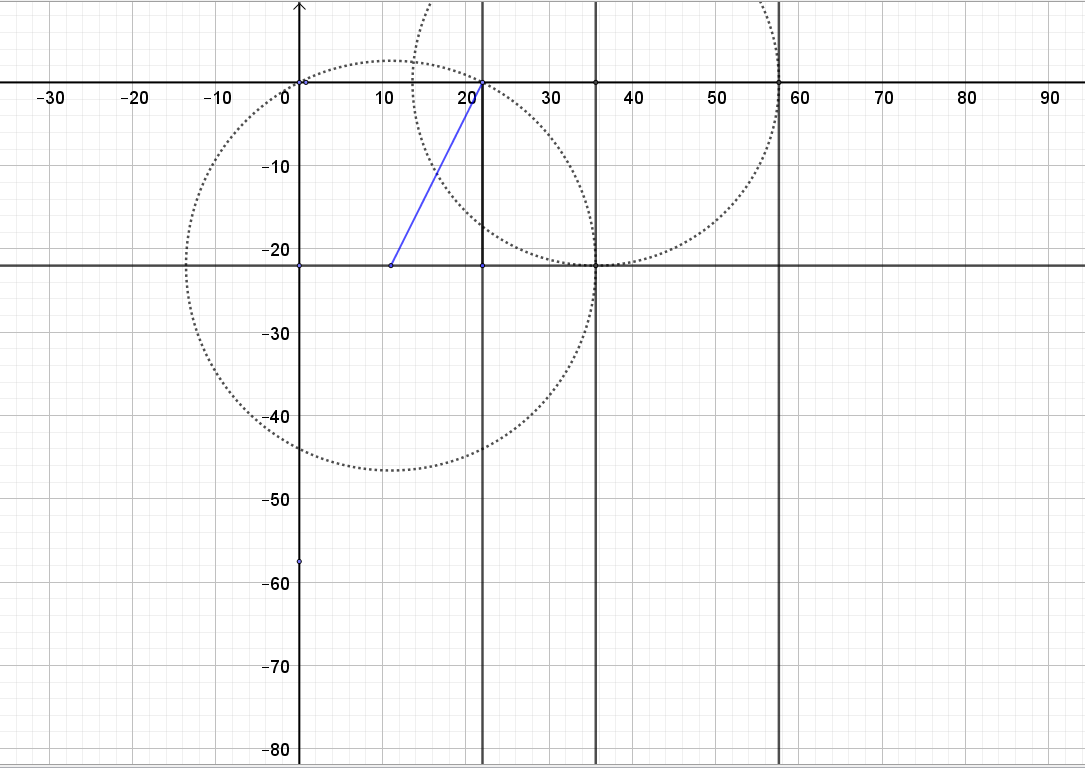The width and height of the screenshot is (1085, 770).
Task: Click the point at the origin
Action: [299, 82]
